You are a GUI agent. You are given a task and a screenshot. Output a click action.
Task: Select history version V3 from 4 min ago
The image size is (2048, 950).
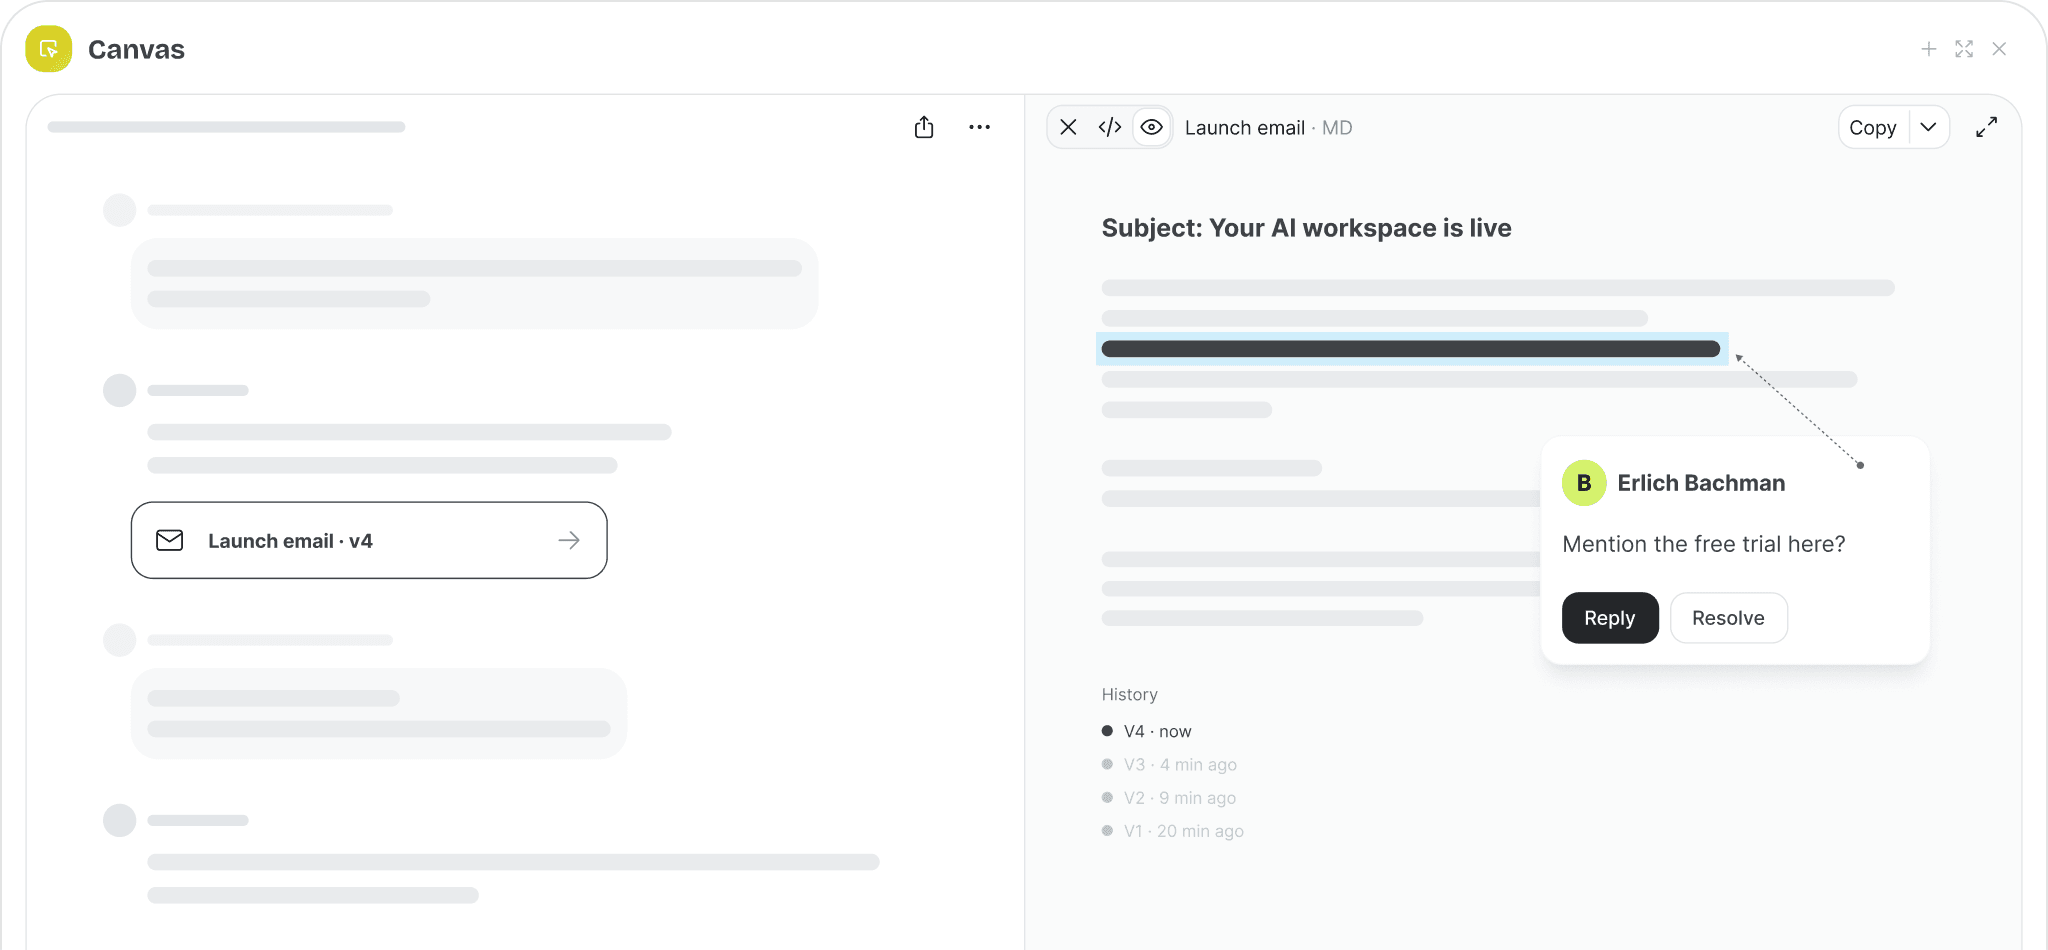(x=1169, y=764)
